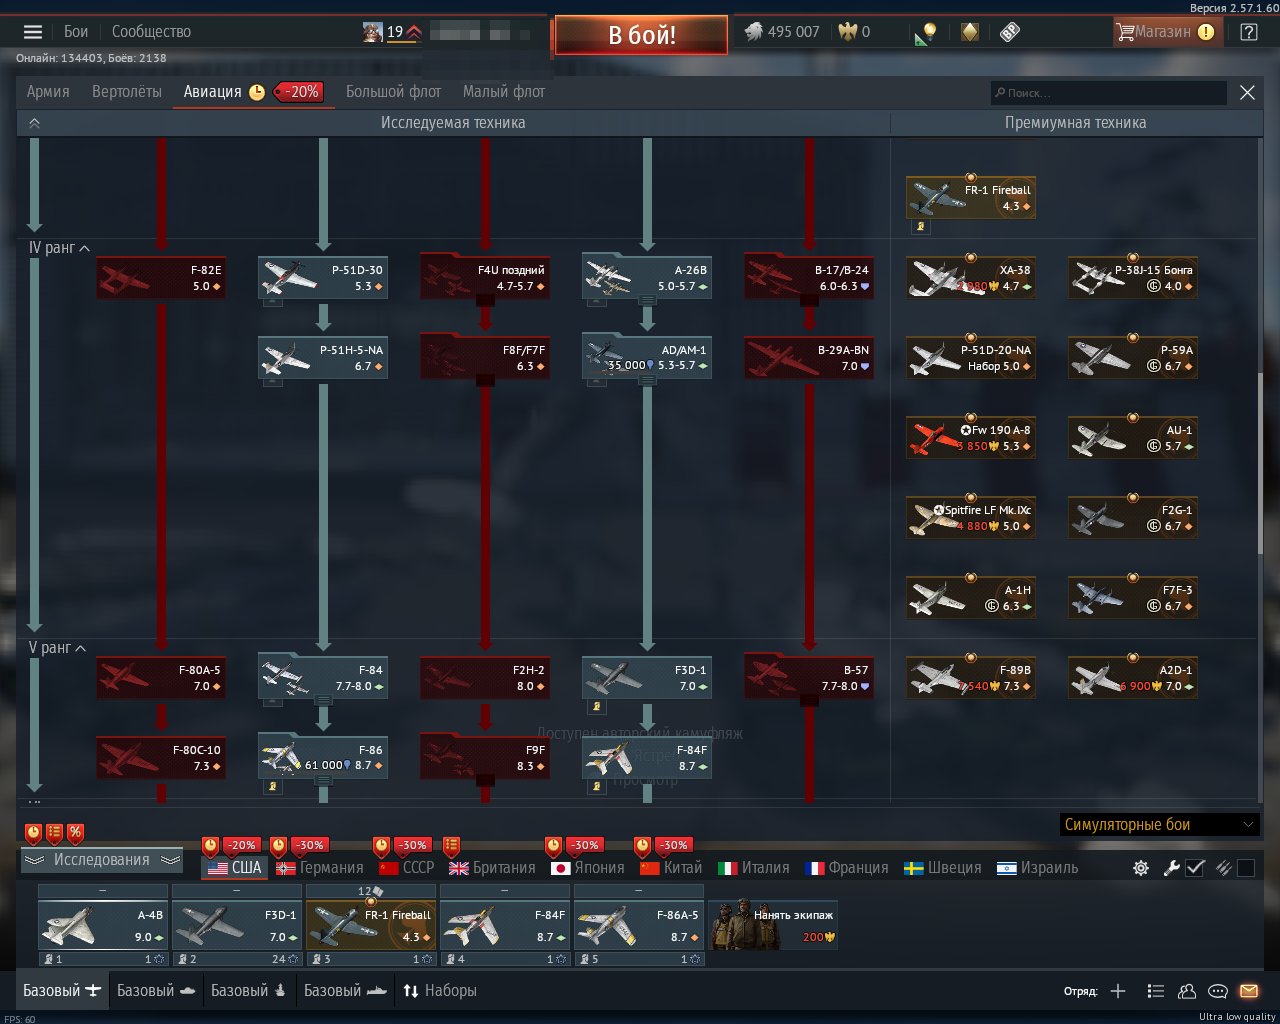The height and width of the screenshot is (1024, 1280).
Task: Select the A2D-1 premium aircraft
Action: point(1133,678)
